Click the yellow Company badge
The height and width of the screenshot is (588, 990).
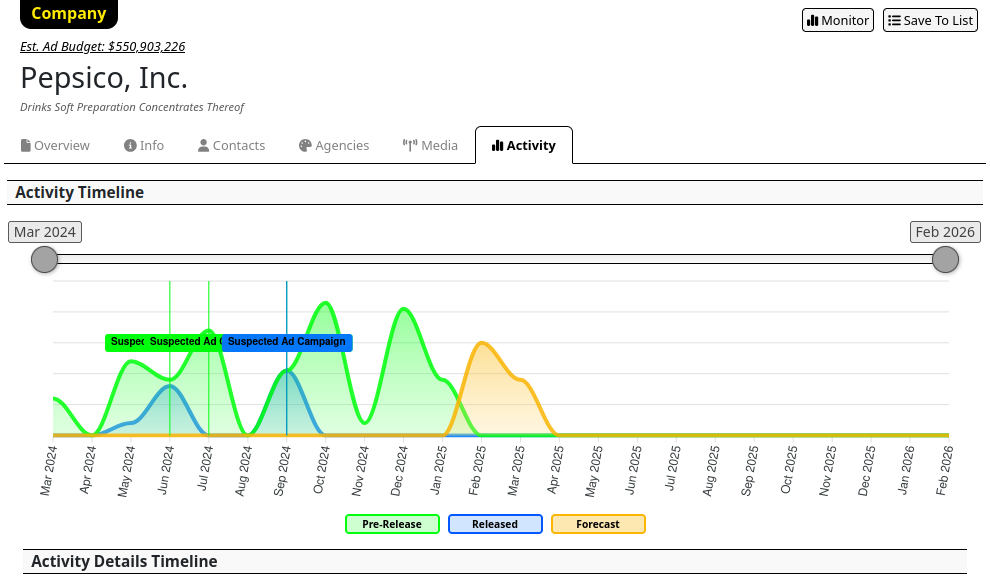(69, 13)
